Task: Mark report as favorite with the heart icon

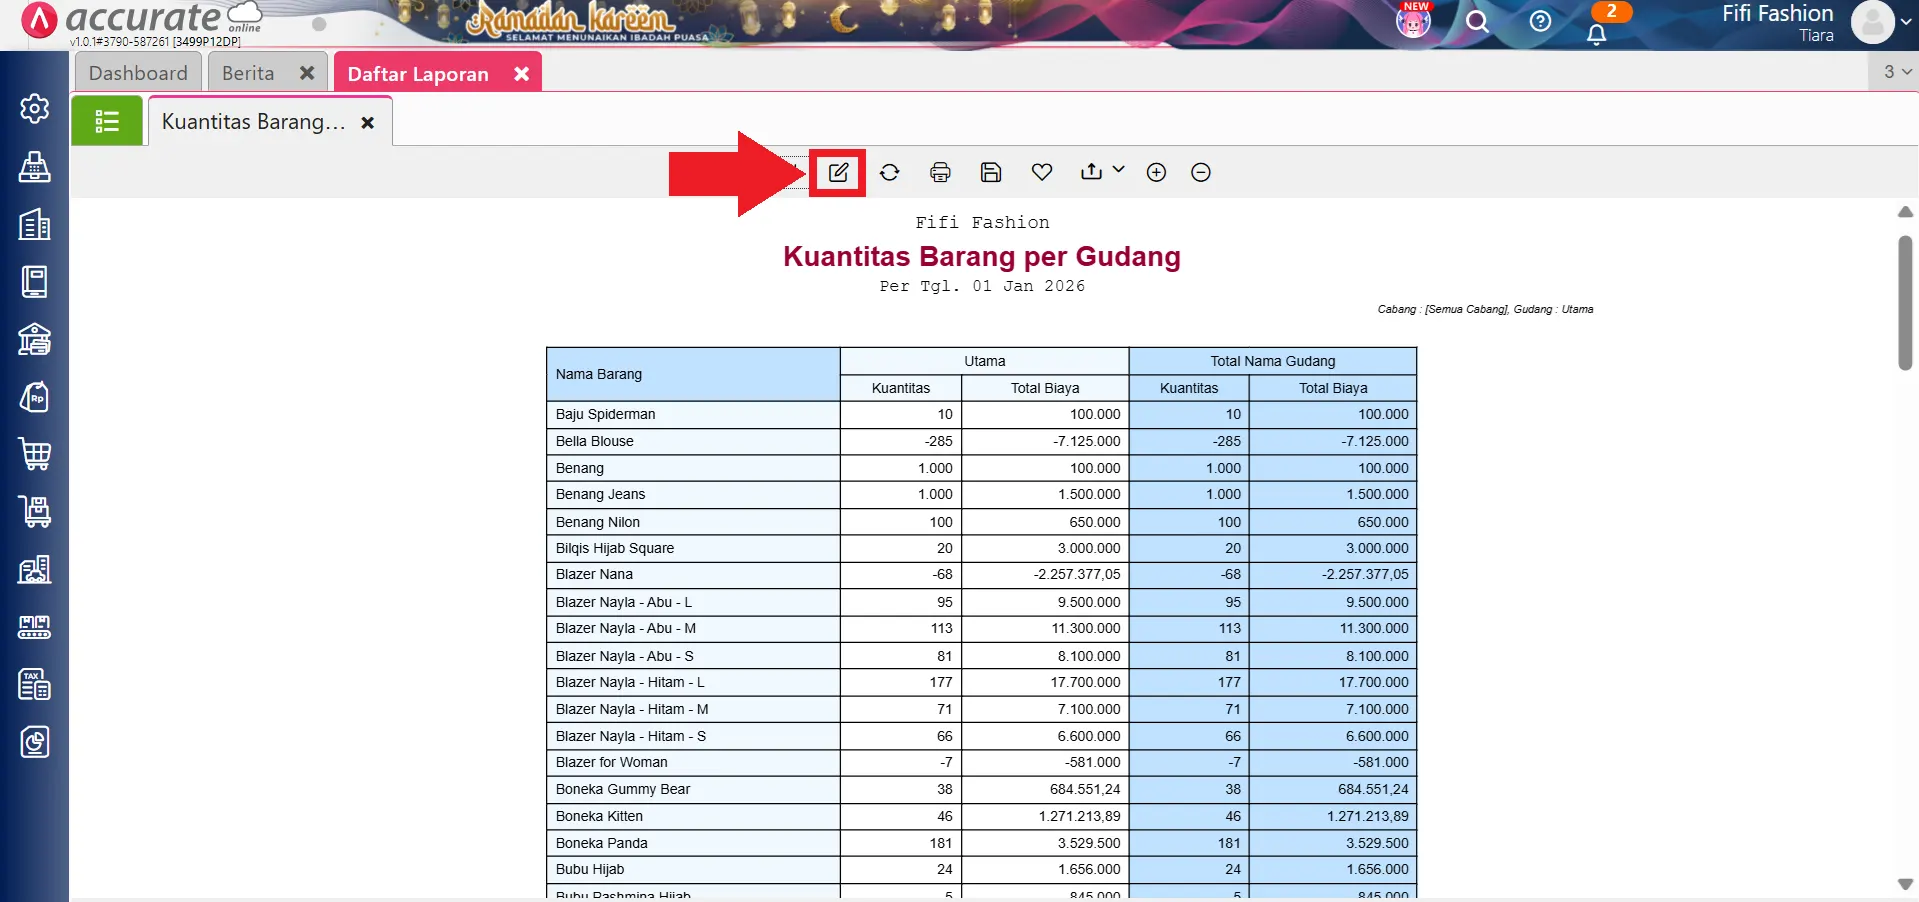Action: click(1041, 172)
